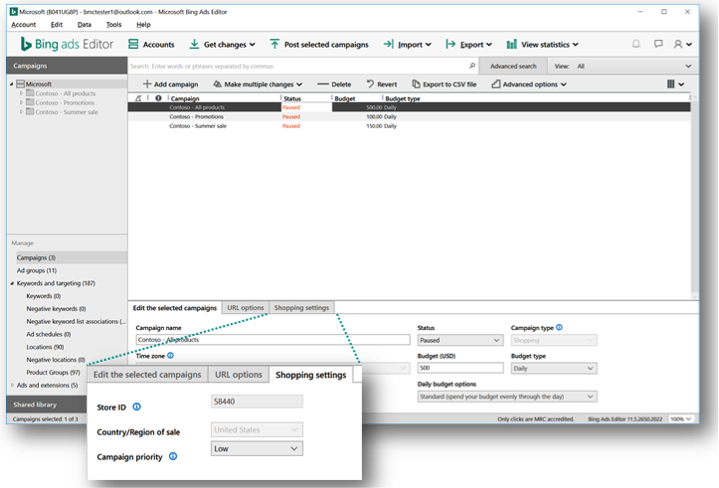Open the Get changes dropdown

point(222,44)
